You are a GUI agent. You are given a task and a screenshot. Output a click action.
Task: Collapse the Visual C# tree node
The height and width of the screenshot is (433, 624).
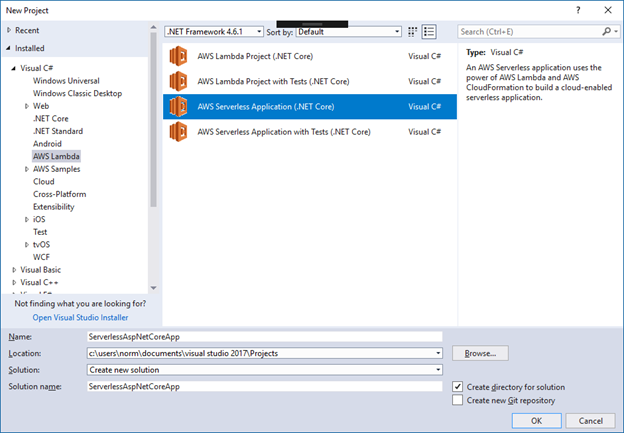click(x=14, y=68)
